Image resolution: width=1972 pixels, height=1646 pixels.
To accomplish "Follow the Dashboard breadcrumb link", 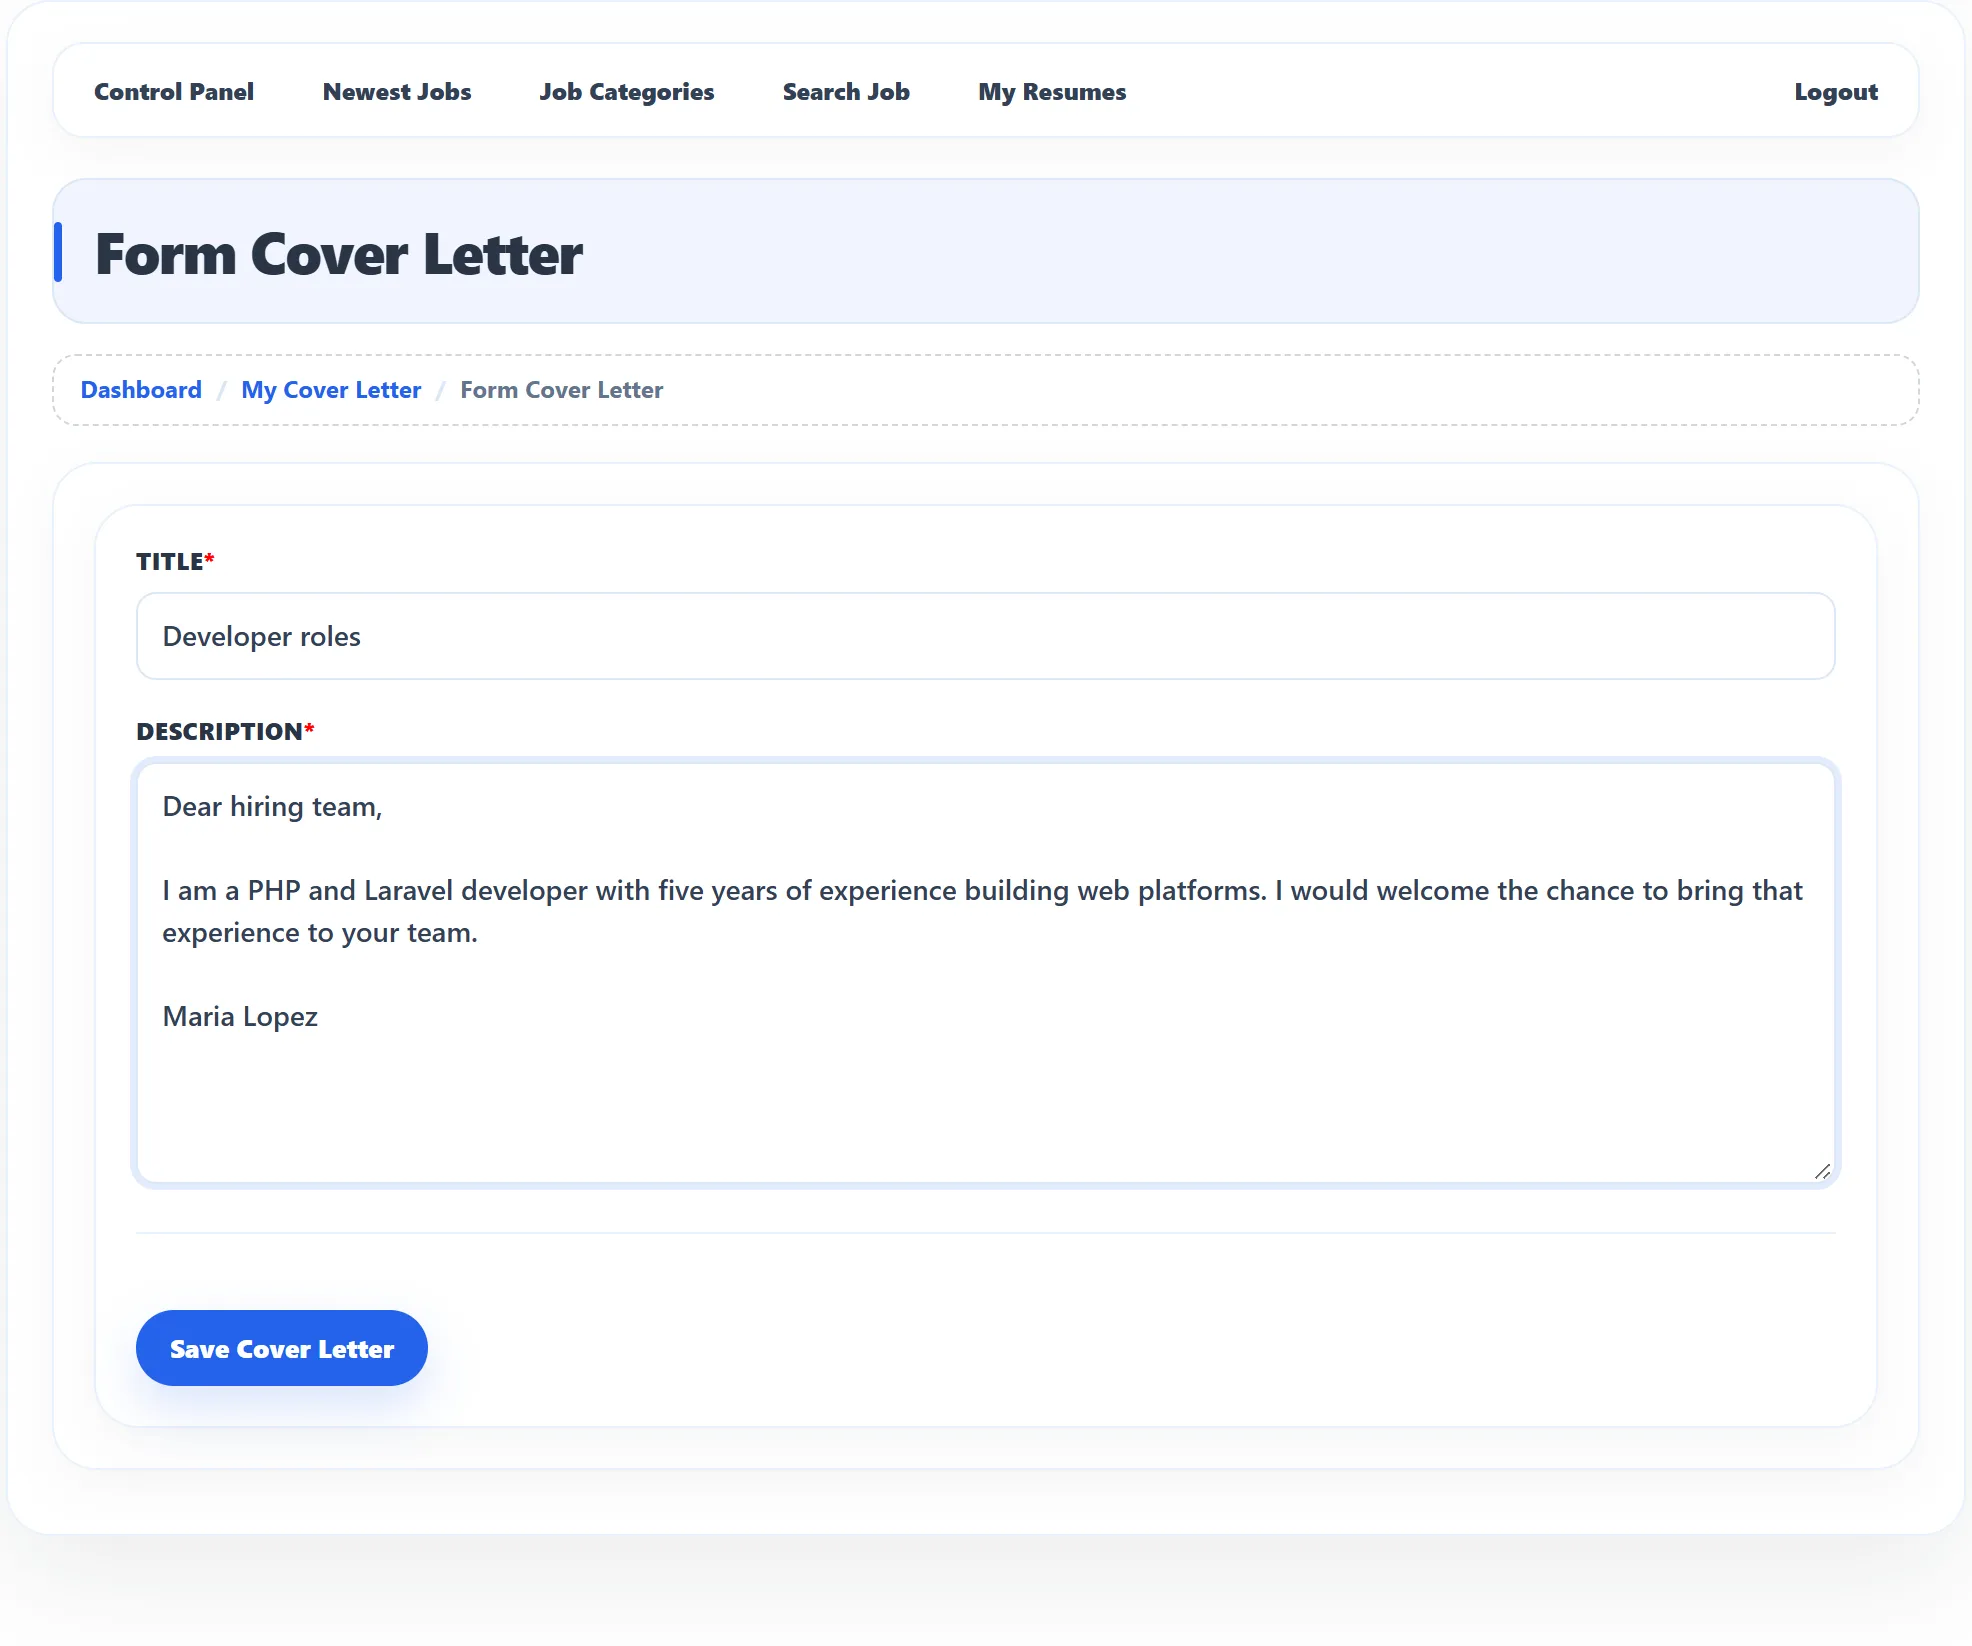I will click(x=141, y=390).
